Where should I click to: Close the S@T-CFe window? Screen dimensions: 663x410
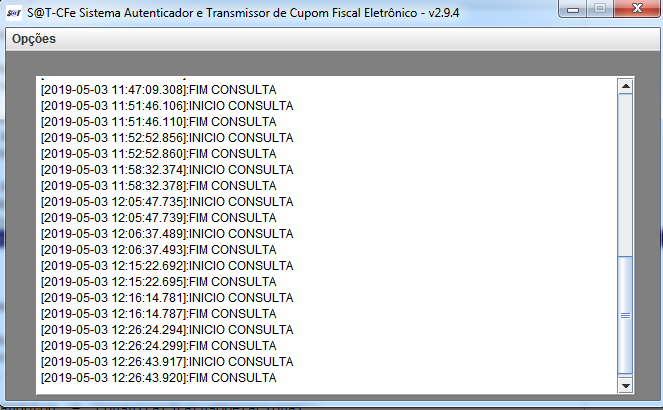[x=637, y=9]
